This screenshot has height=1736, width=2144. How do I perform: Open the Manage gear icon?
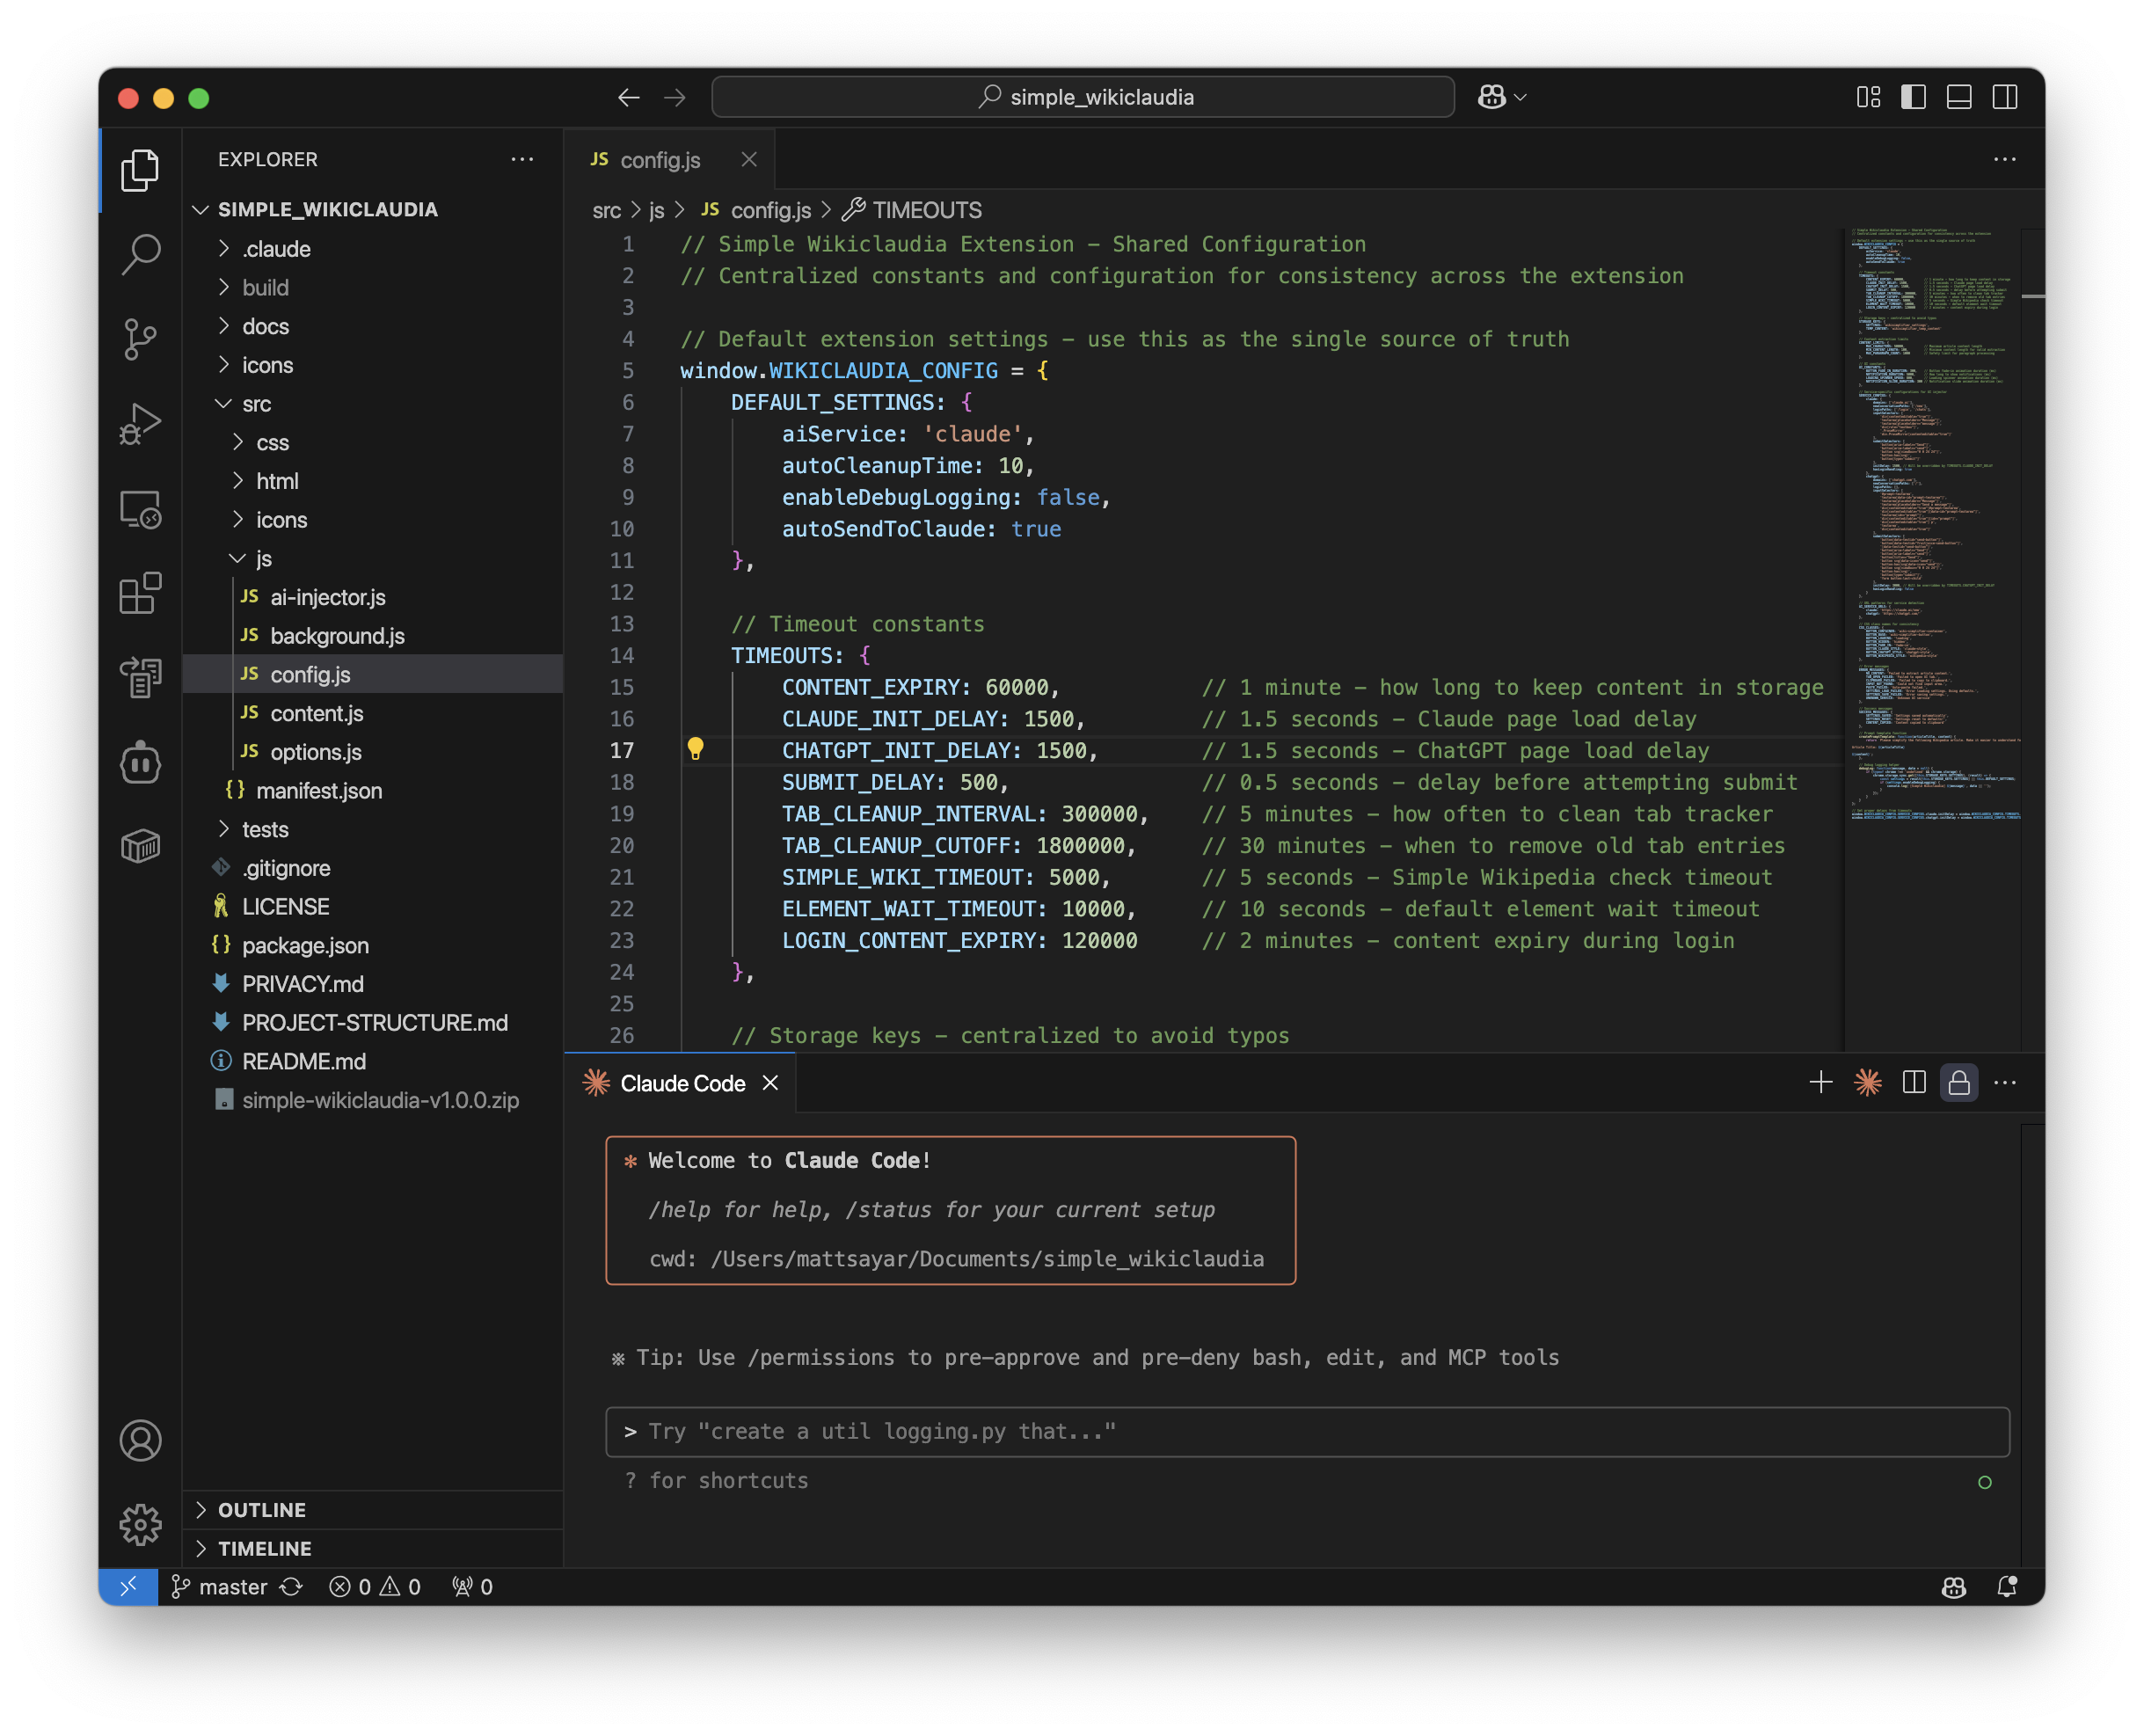(x=140, y=1525)
